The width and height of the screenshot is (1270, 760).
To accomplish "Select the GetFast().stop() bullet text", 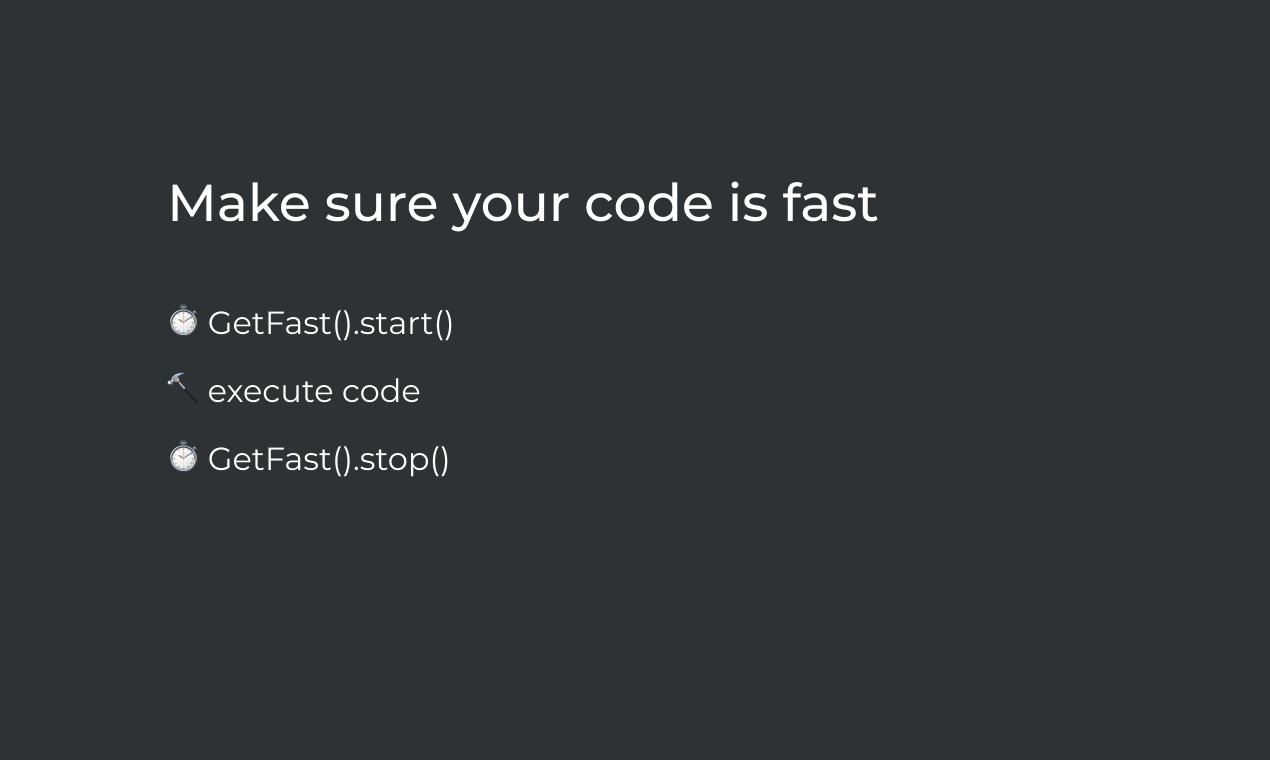I will (x=329, y=459).
